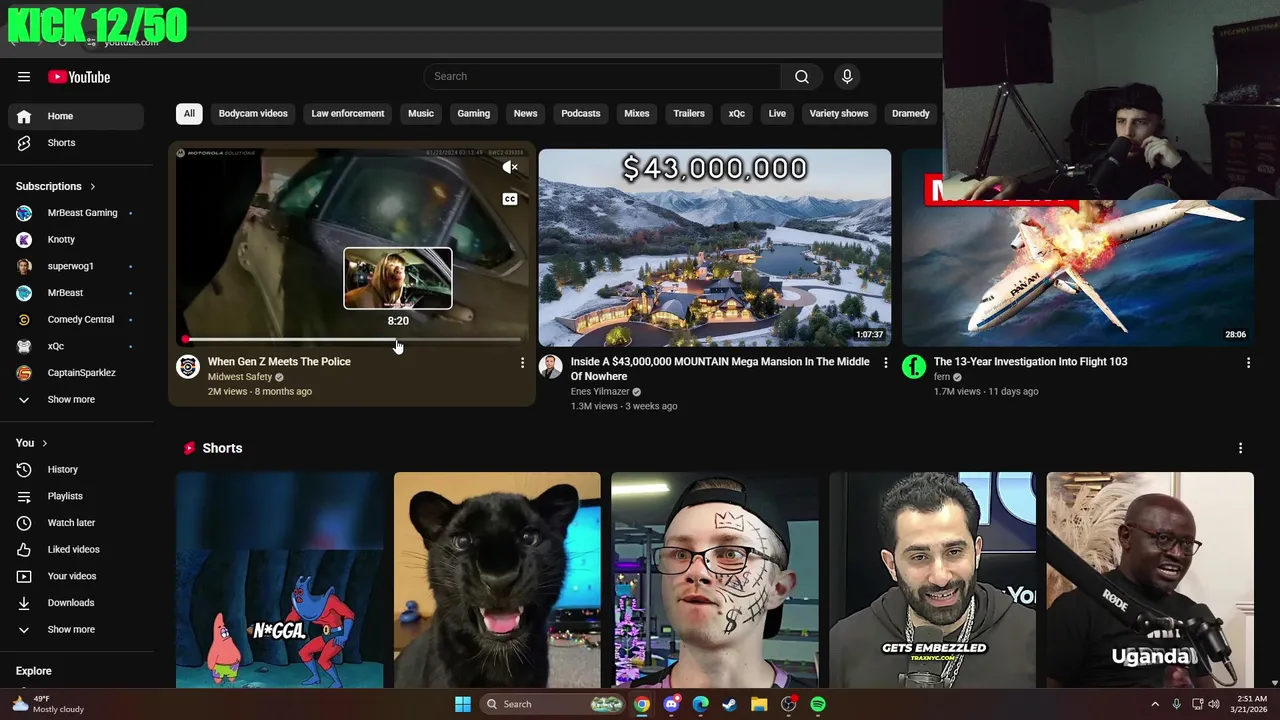The width and height of the screenshot is (1280, 720).
Task: Select the Trailers filter chip
Action: (689, 114)
